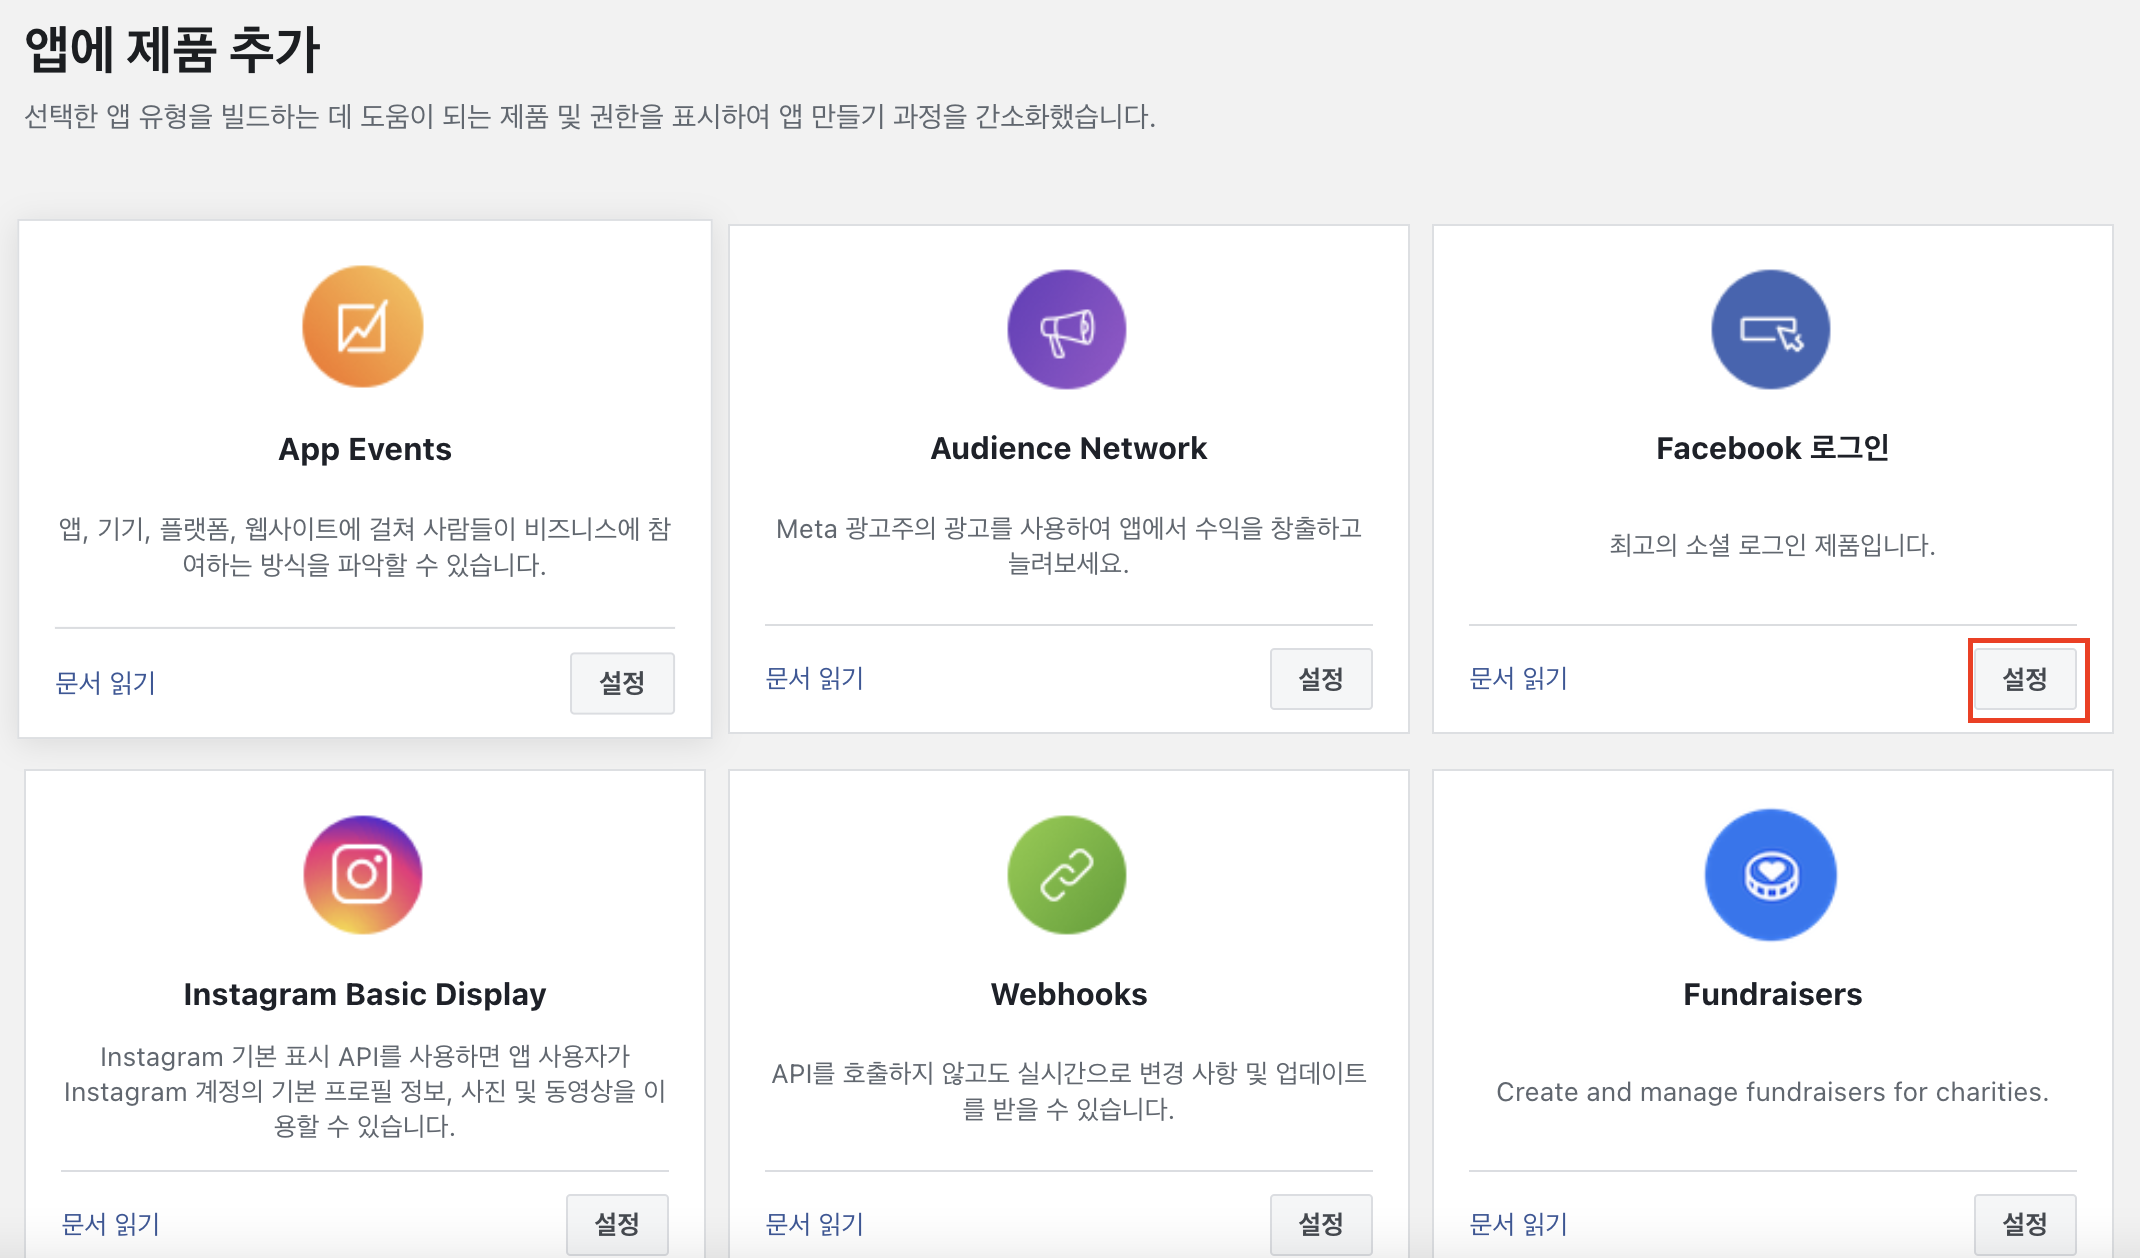Open 문서 읽기 link for Instagram Basic Display
The height and width of the screenshot is (1258, 2140).
click(x=110, y=1224)
